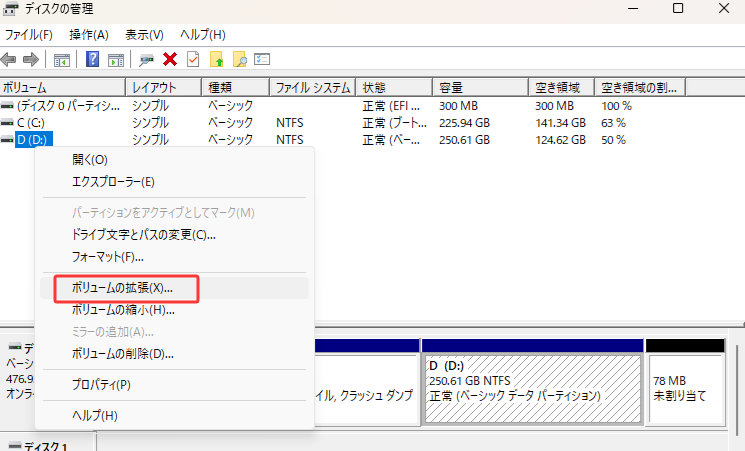Open the 操作(A) menu

point(88,35)
